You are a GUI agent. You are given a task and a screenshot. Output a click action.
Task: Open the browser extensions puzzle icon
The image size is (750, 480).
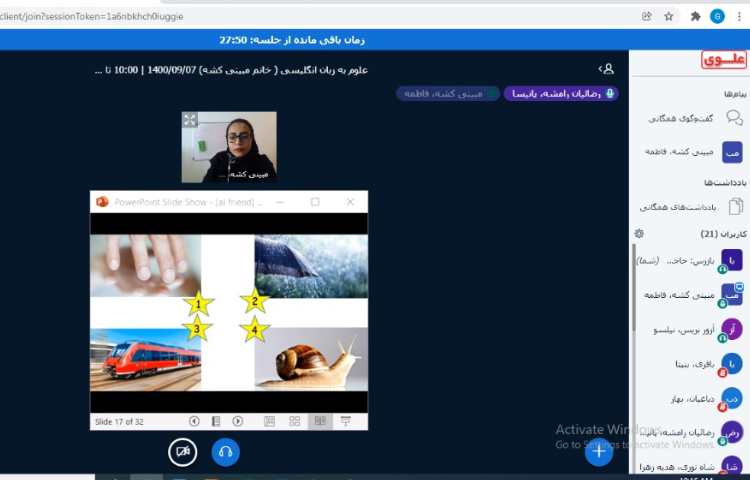[695, 16]
